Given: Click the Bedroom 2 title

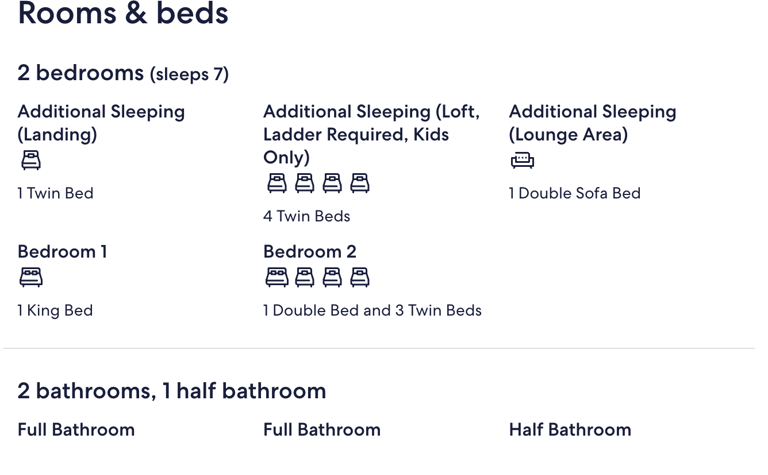Looking at the screenshot, I should click(x=310, y=252).
